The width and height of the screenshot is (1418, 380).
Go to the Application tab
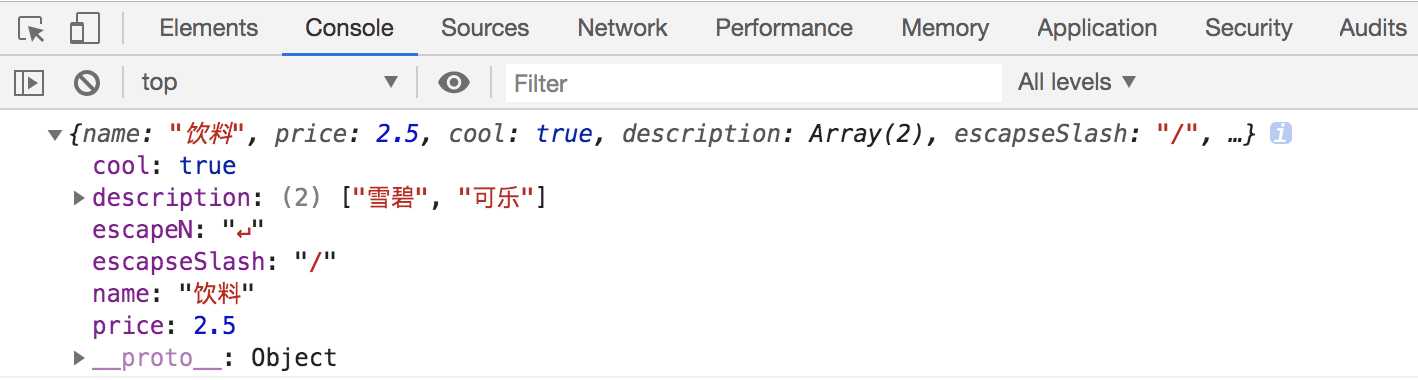(x=1097, y=28)
